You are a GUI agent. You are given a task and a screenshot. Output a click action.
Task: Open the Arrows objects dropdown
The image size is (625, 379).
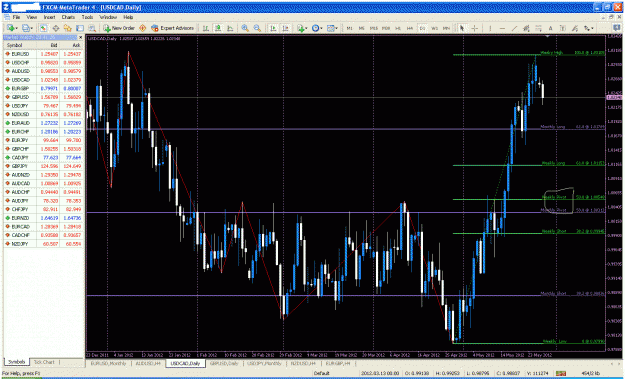pyautogui.click(x=589, y=28)
